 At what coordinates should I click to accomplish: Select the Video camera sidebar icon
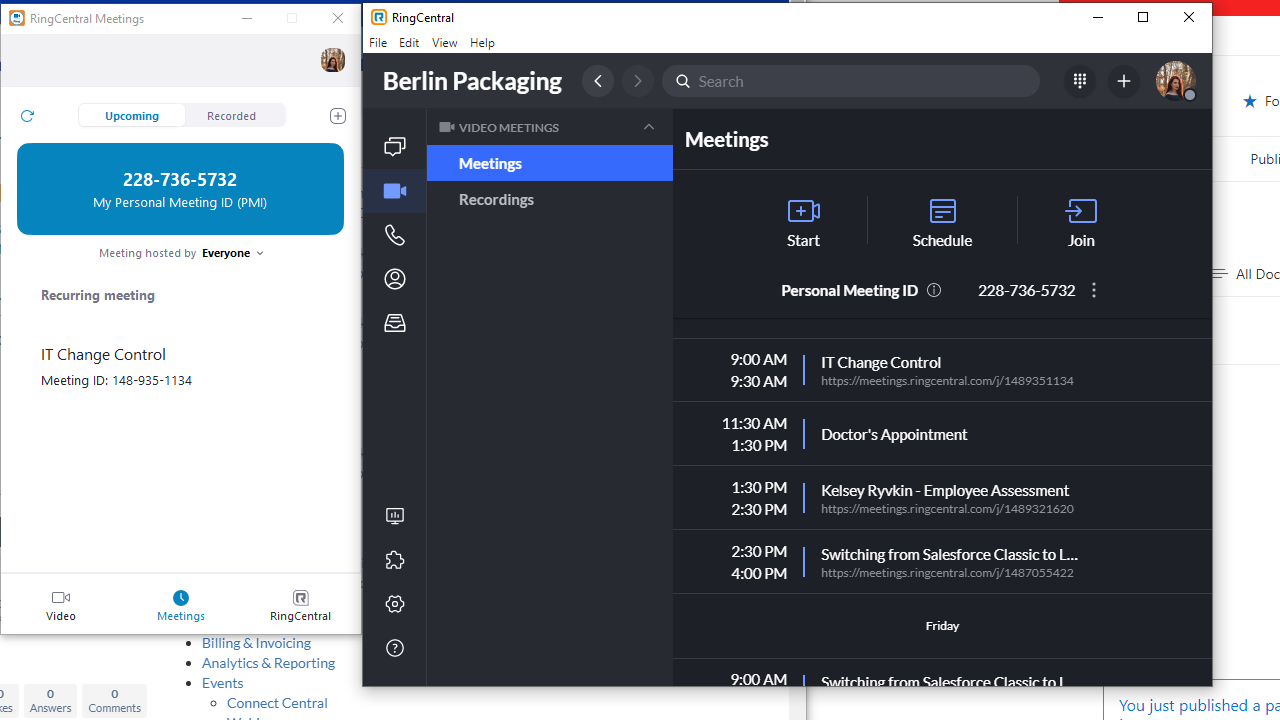pos(395,191)
